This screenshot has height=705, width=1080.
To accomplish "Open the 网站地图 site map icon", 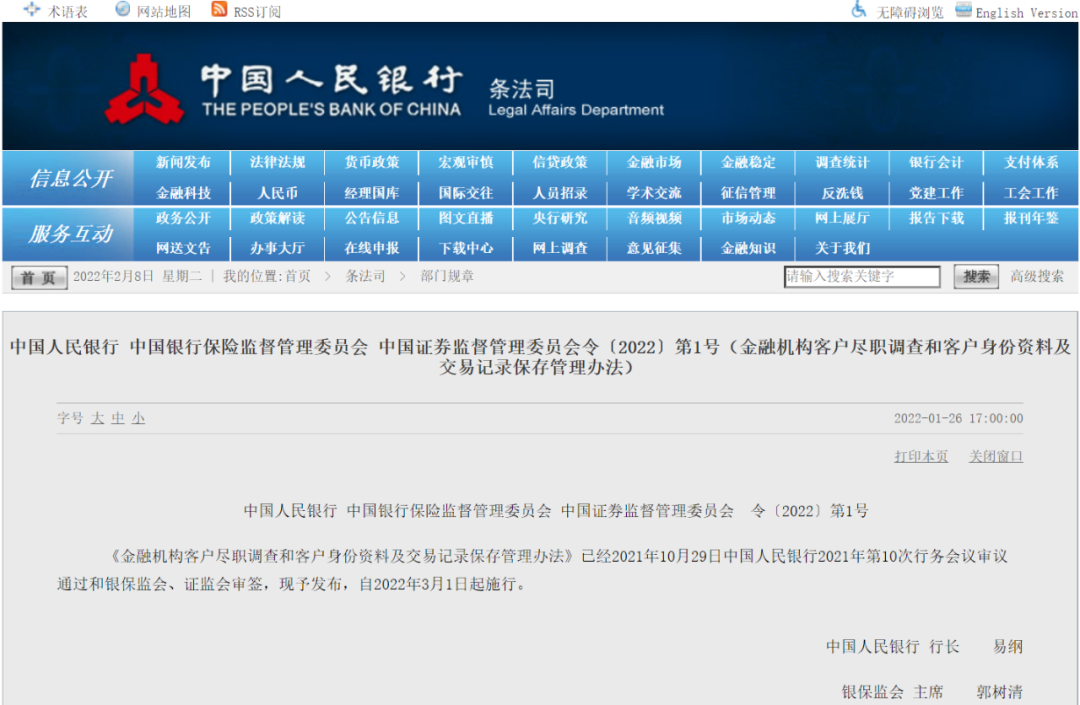I will [123, 10].
